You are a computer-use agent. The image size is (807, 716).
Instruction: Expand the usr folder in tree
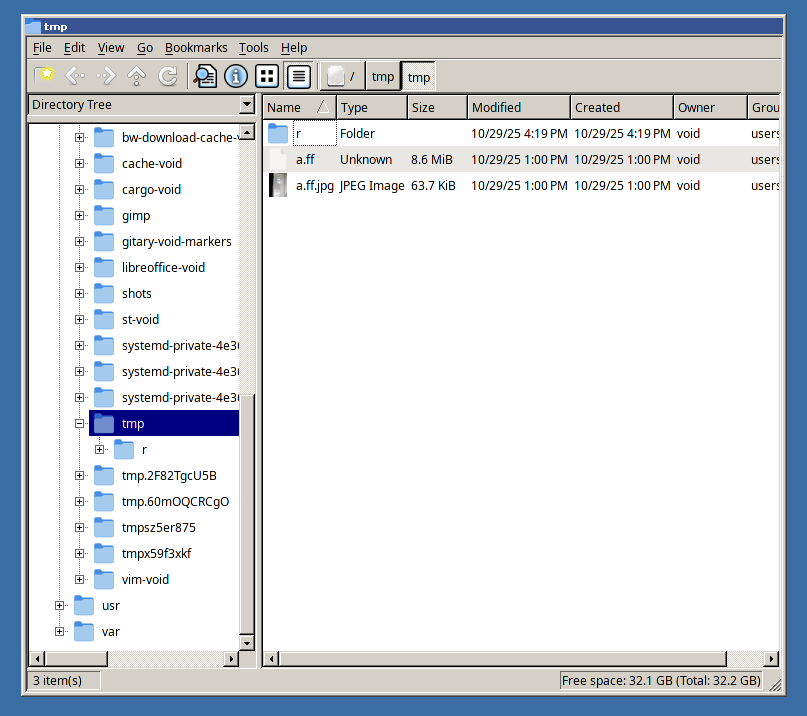(60, 606)
